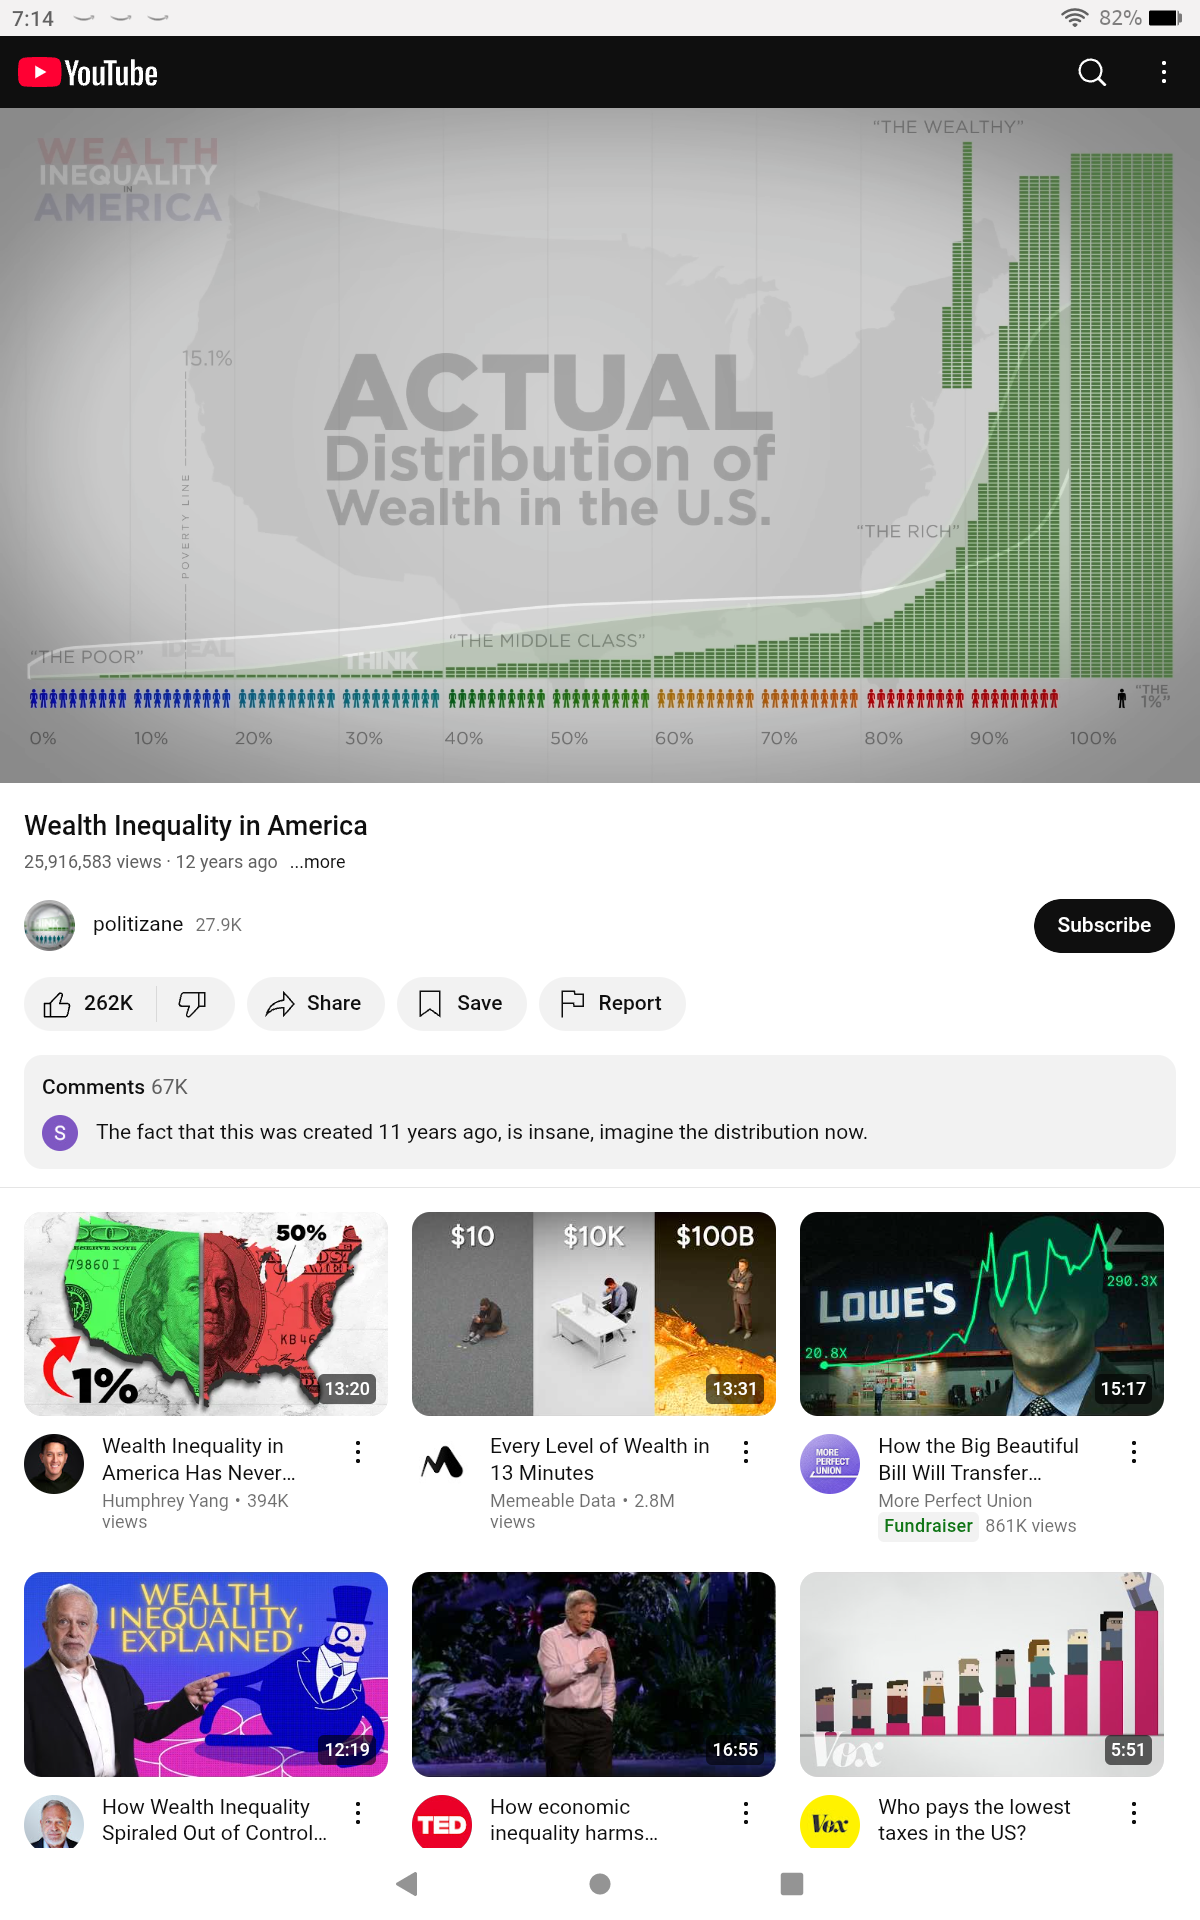Tap the YouTube logo to go home

[x=88, y=73]
